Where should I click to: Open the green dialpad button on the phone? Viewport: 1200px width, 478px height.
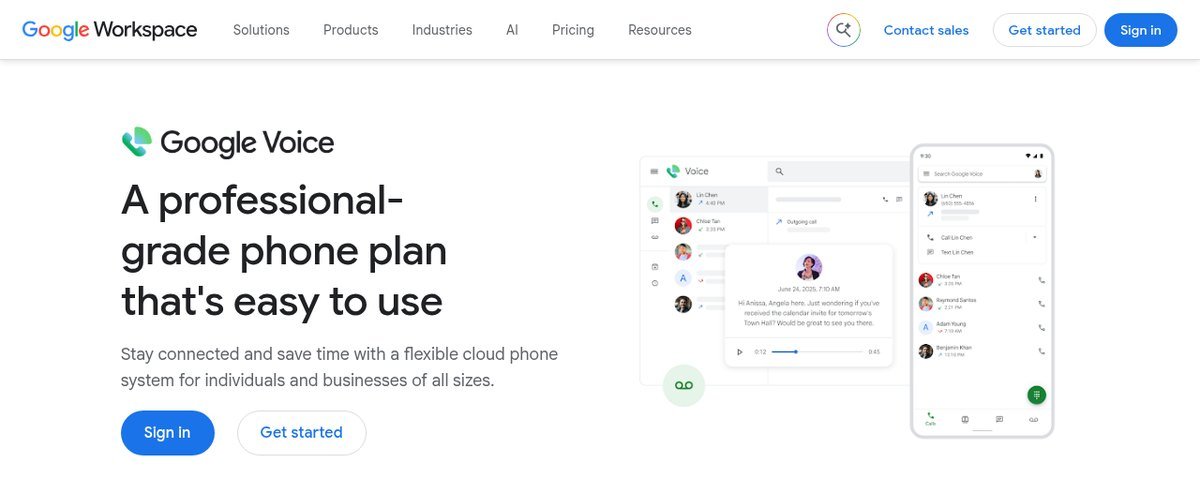1037,395
